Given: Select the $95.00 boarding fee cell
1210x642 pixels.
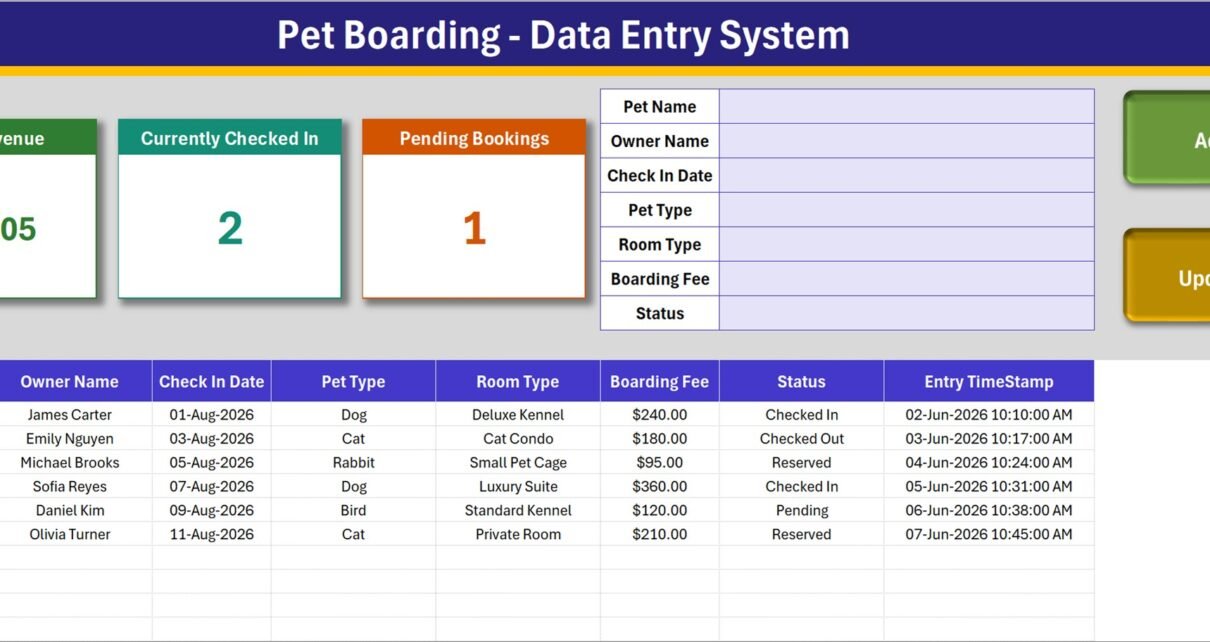Looking at the screenshot, I should 660,462.
